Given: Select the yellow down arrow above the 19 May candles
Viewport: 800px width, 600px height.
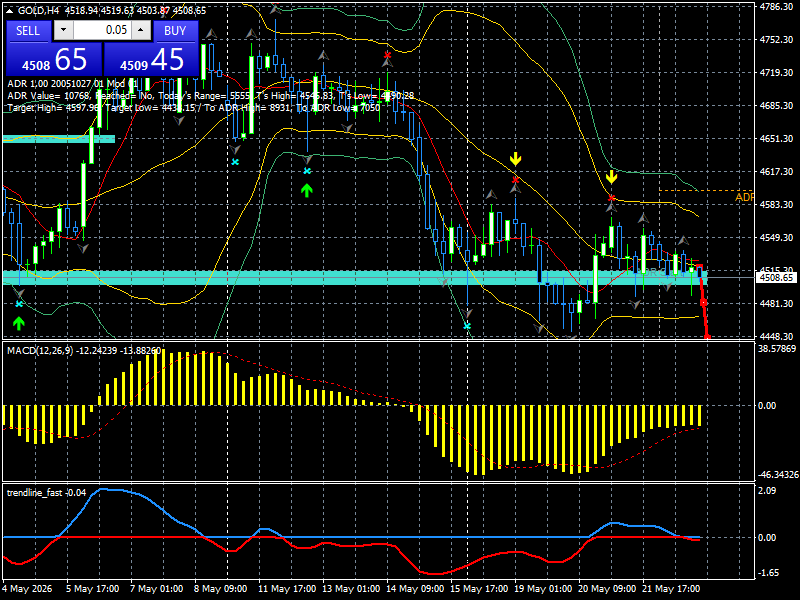Looking at the screenshot, I should (x=516, y=159).
